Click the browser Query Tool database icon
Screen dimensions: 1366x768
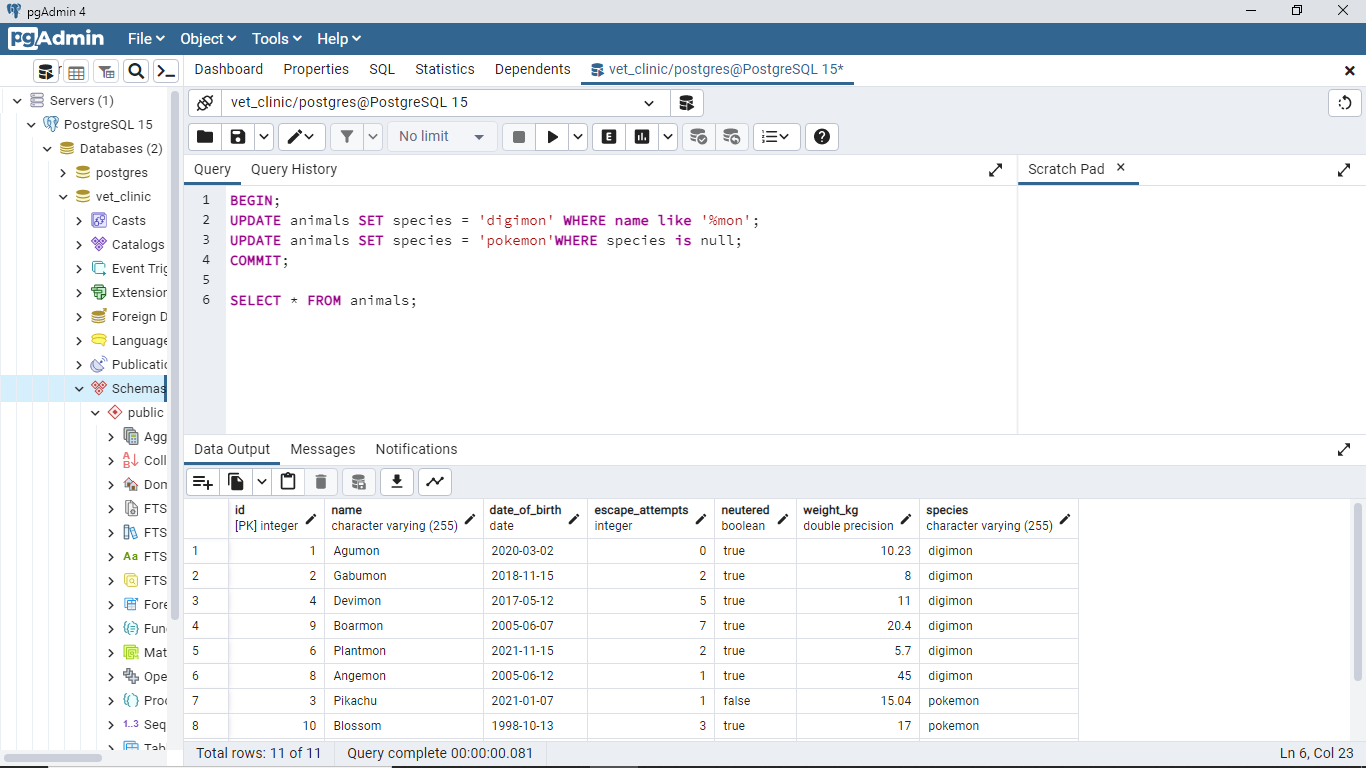point(46,71)
